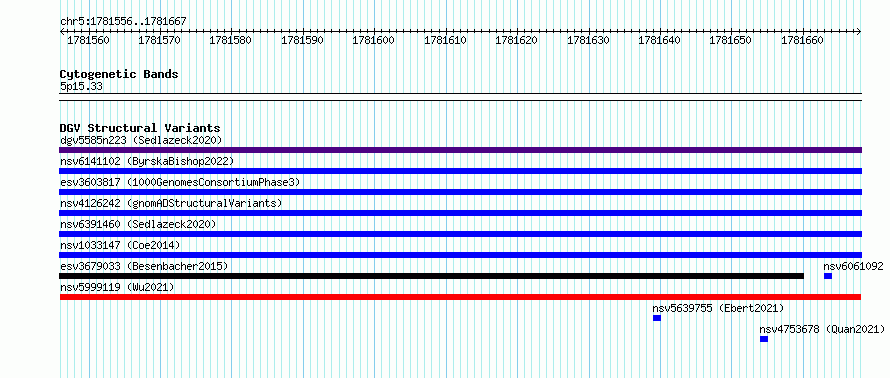890x378 pixels.
Task: Click the Cytogenetic Bands track title
Action: tap(119, 74)
